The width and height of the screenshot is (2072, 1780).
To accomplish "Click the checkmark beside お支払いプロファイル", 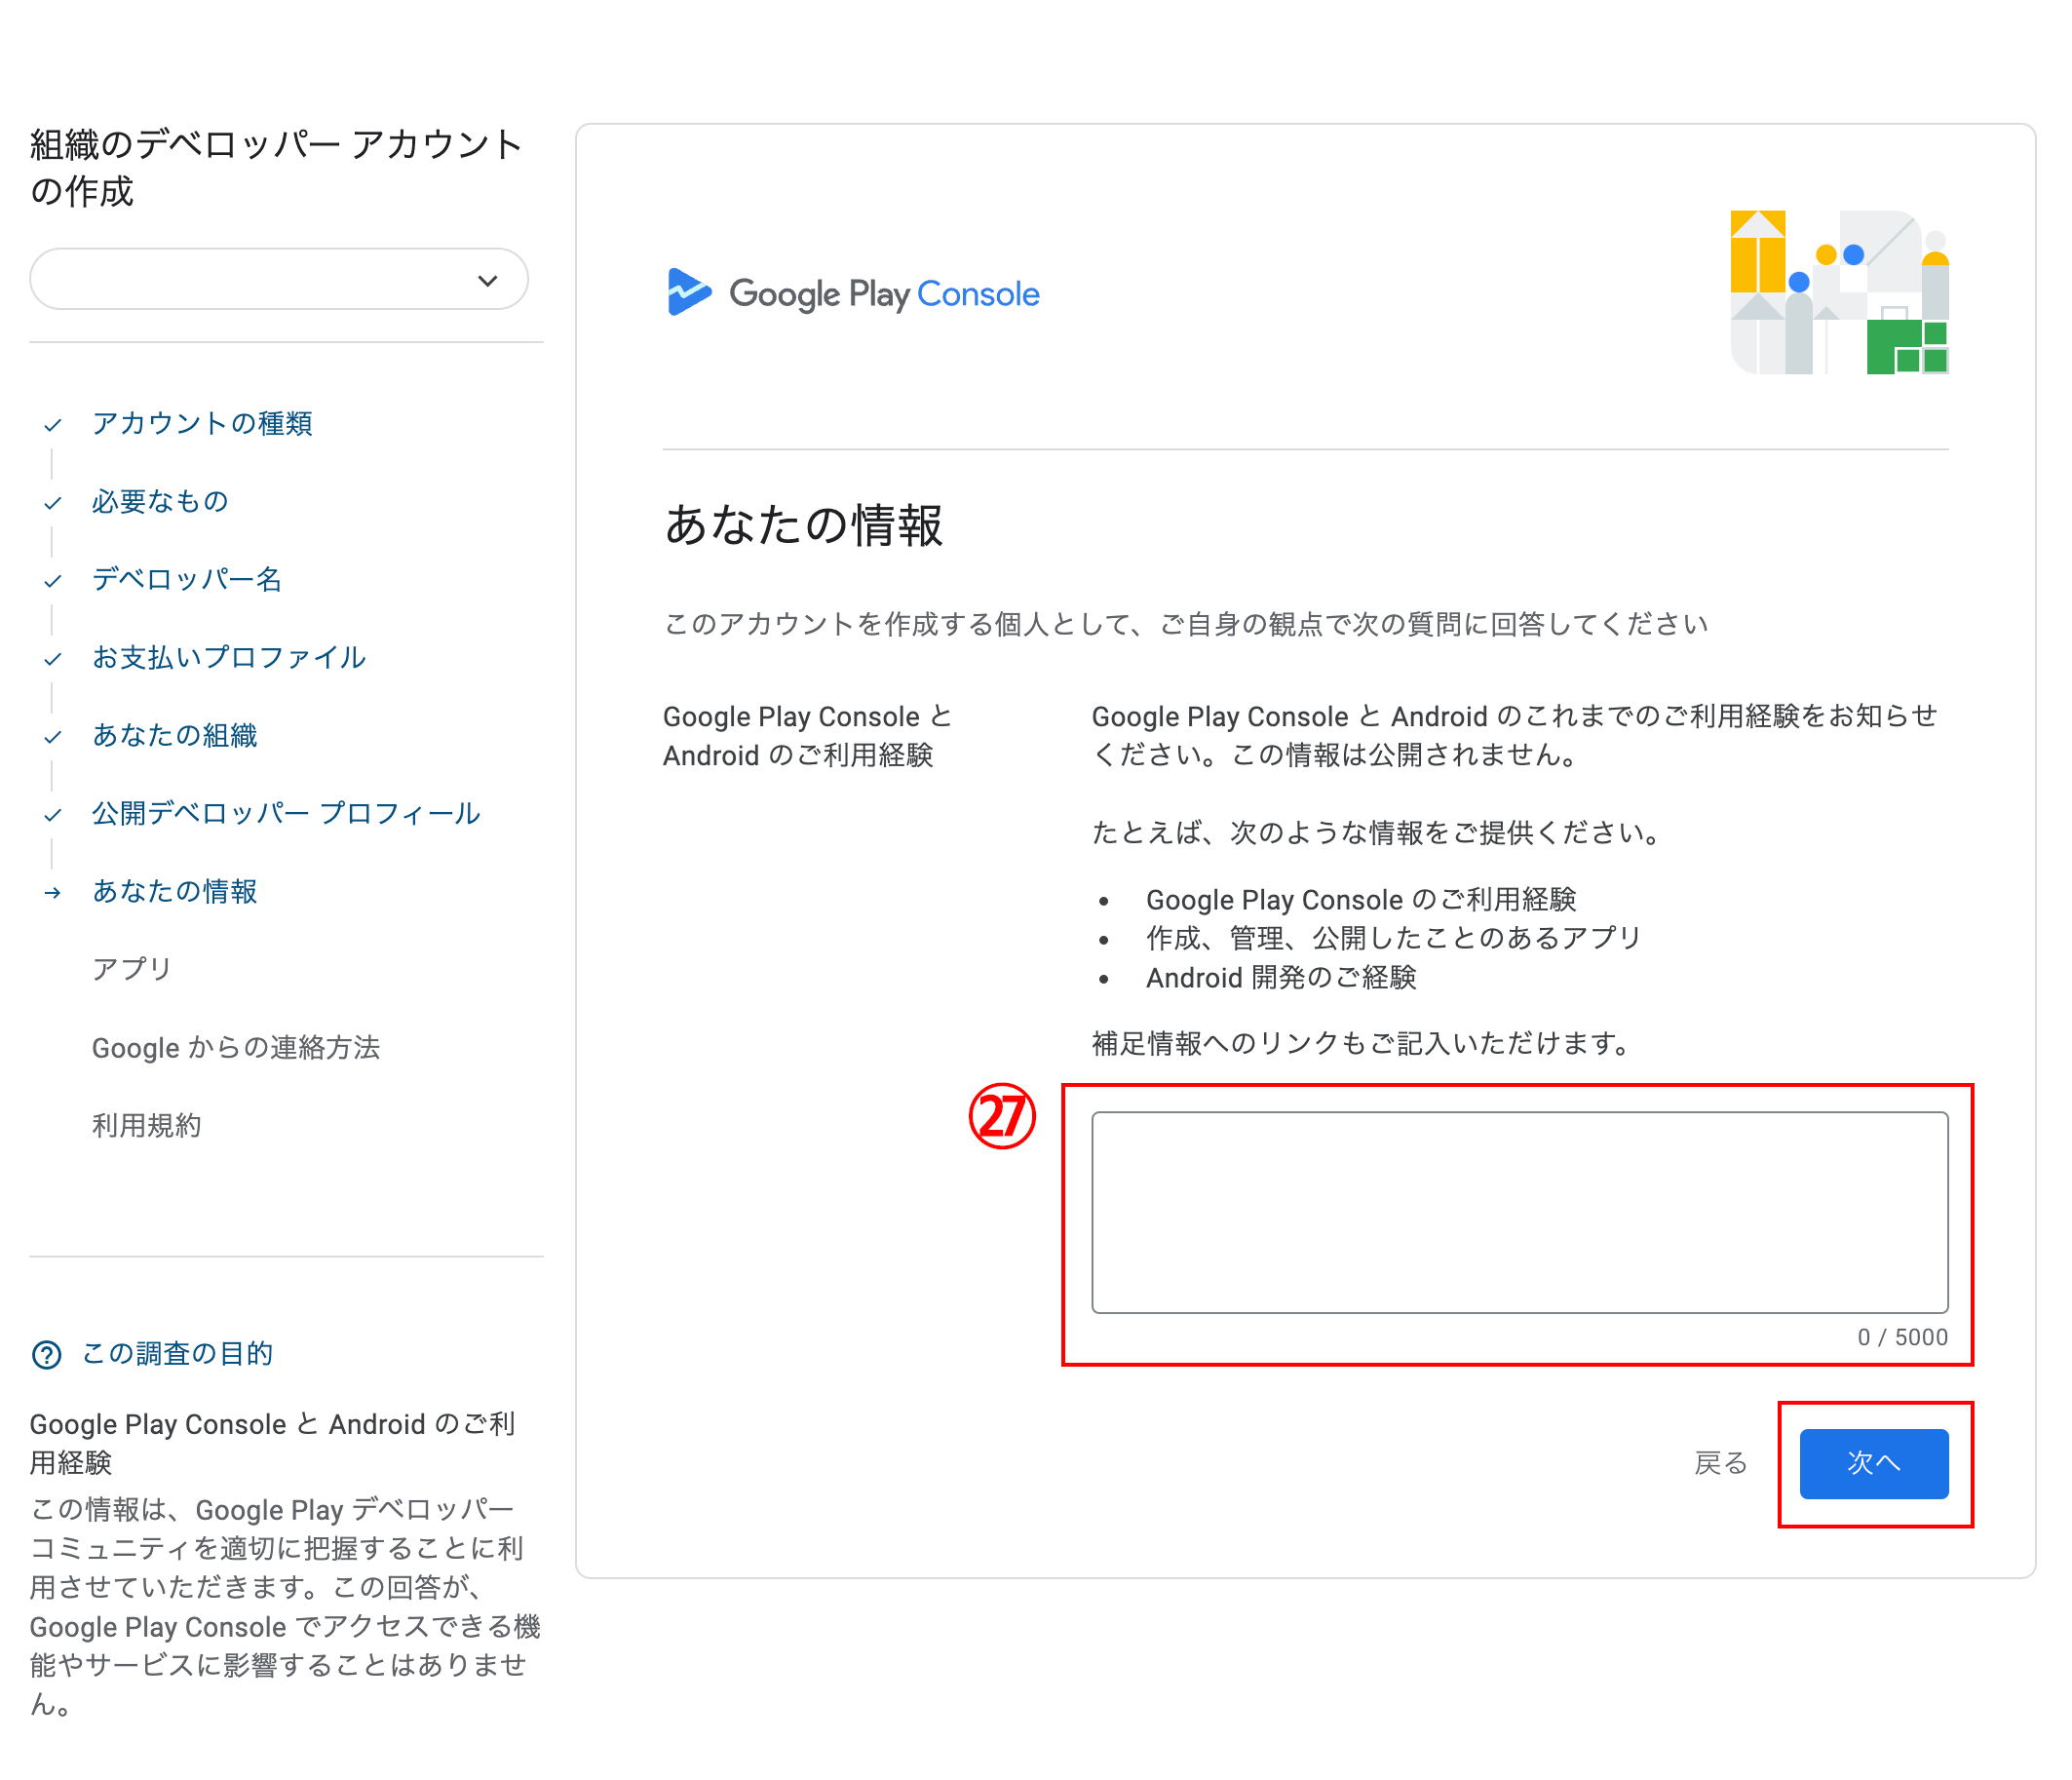I will (53, 659).
